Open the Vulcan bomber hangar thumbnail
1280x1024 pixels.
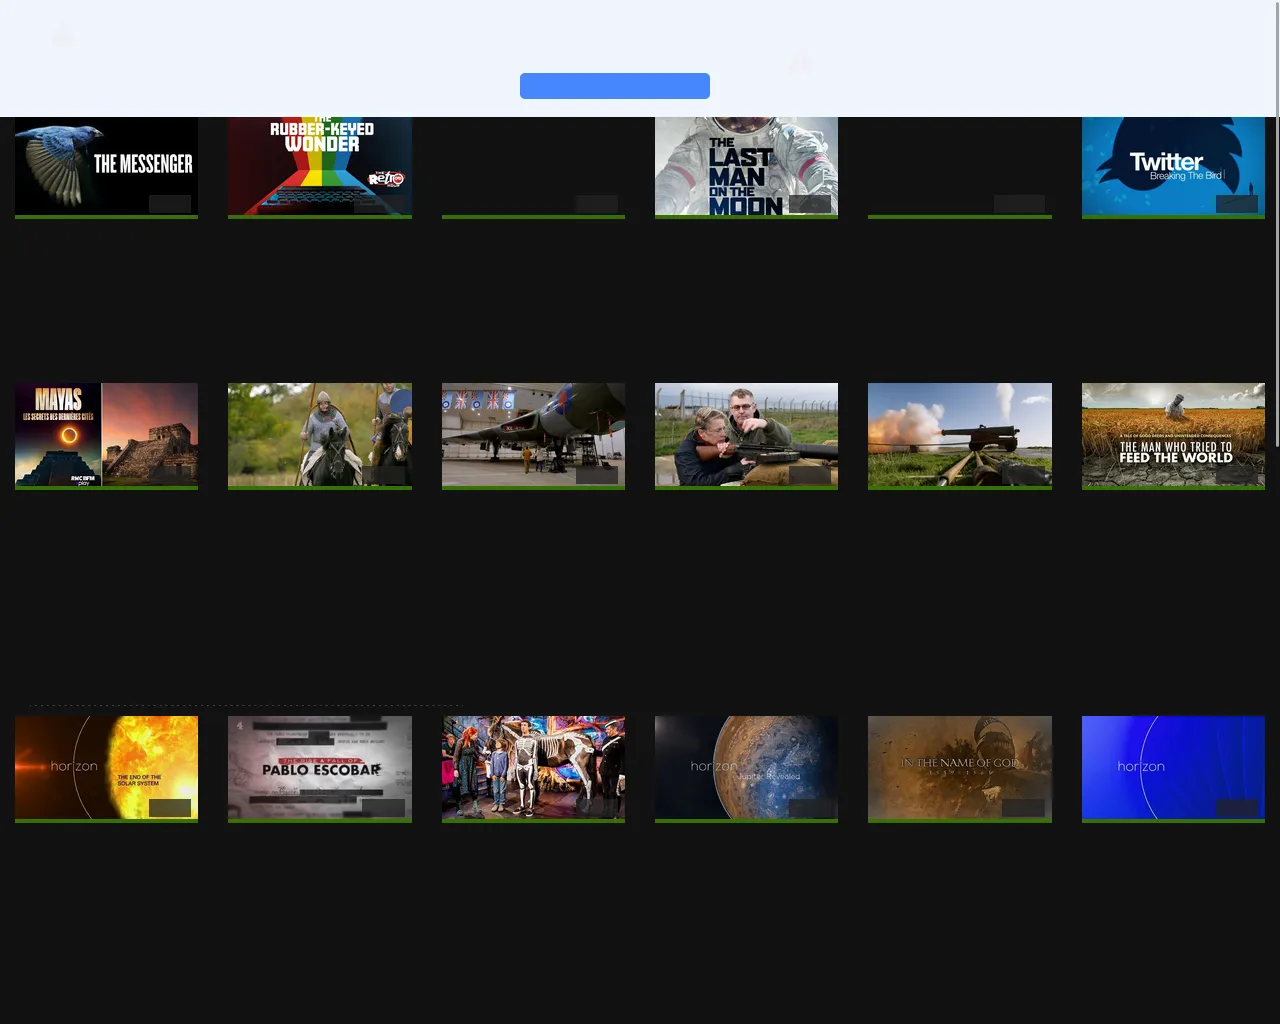tap(533, 435)
